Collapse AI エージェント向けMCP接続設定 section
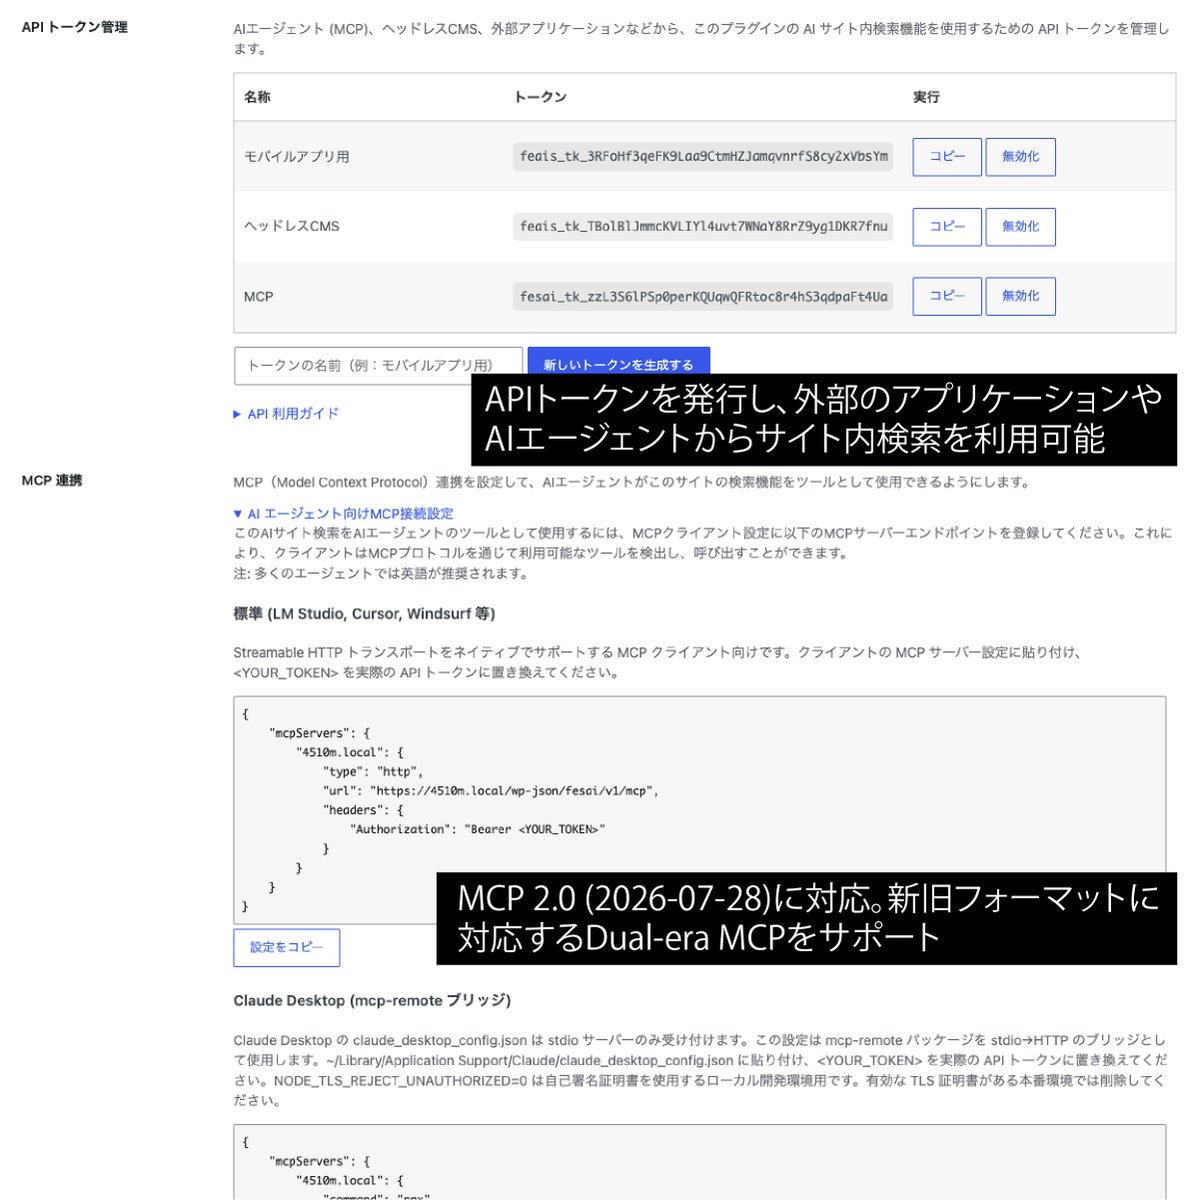Image resolution: width=1200 pixels, height=1200 pixels. (x=344, y=513)
